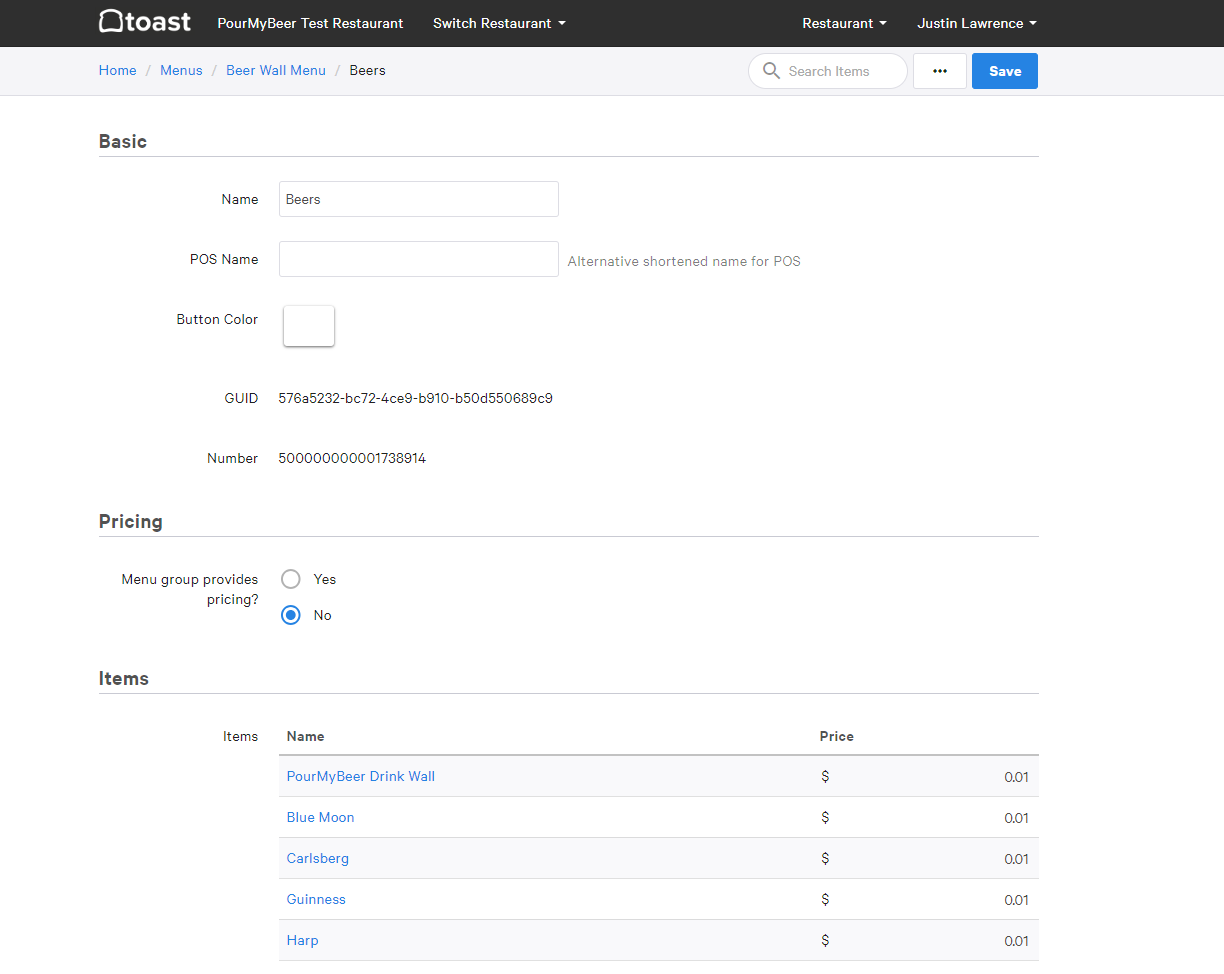Open the Justin Lawrence user menu
This screenshot has width=1224, height=974.
click(977, 23)
